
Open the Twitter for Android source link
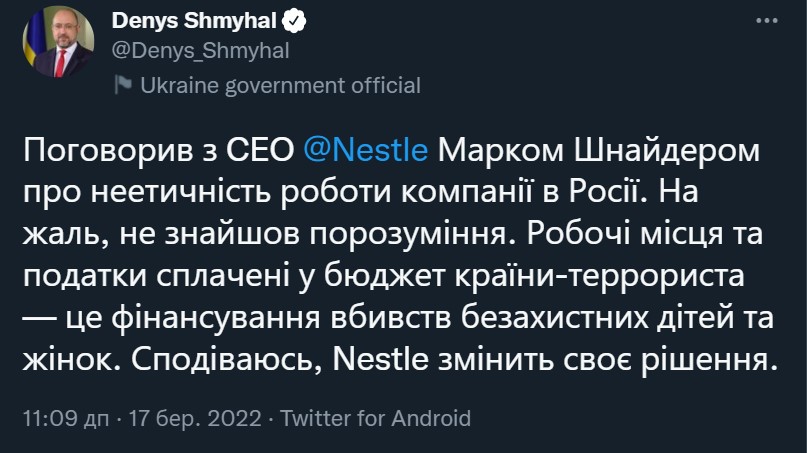click(376, 418)
